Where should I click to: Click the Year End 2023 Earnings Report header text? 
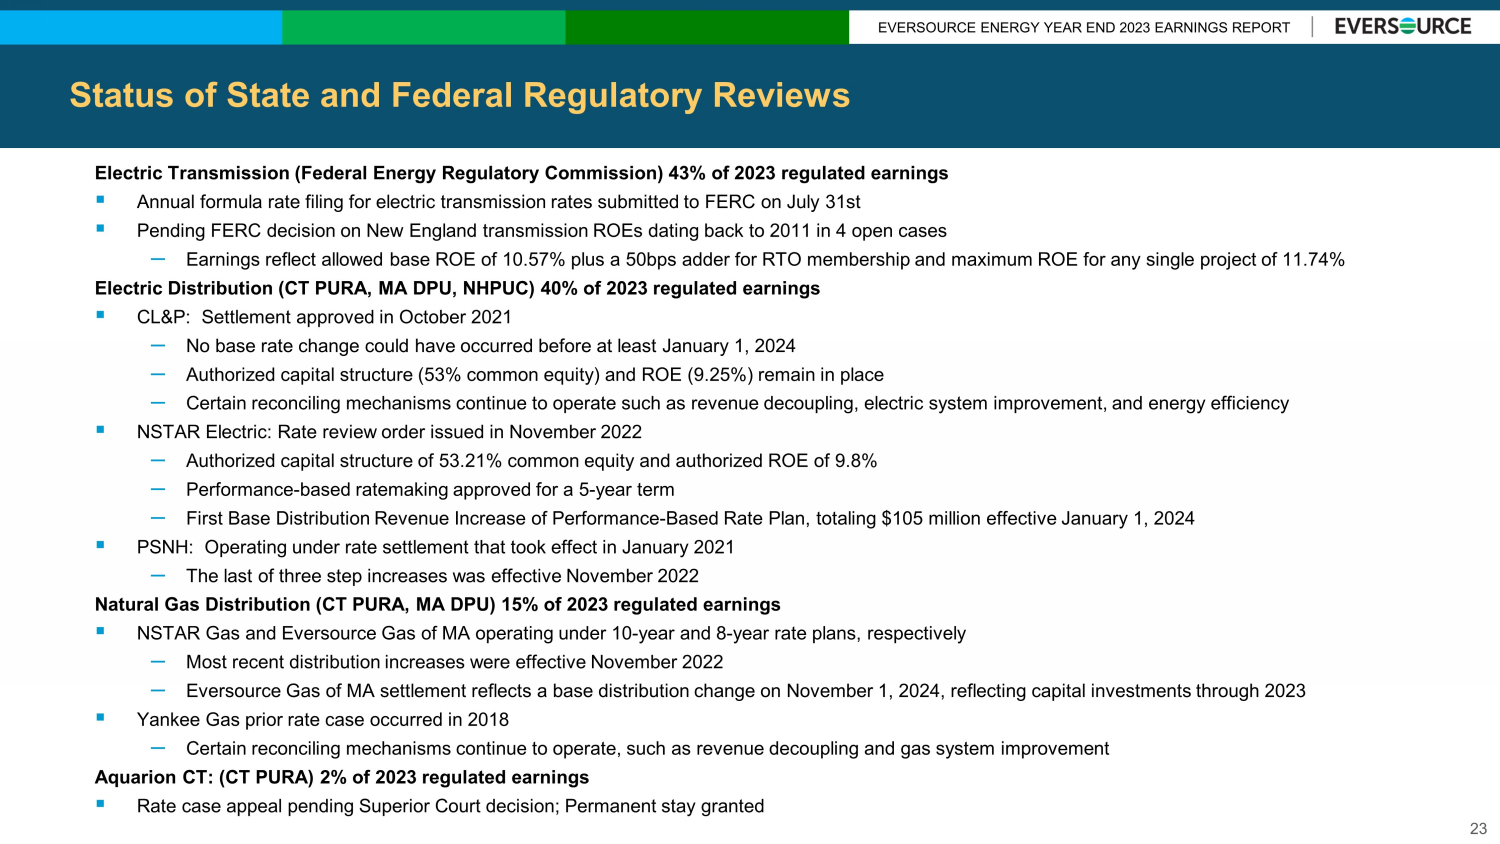click(1083, 28)
